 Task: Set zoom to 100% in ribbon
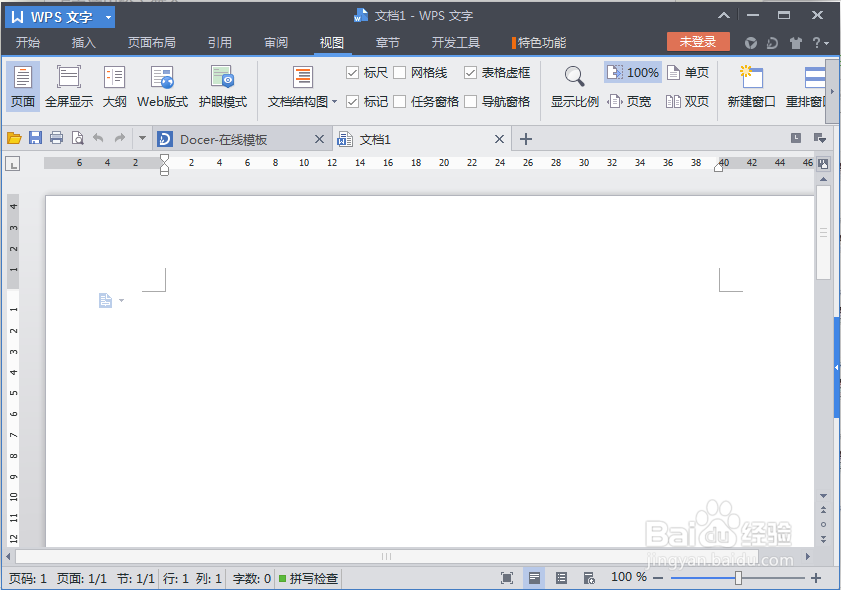coord(633,72)
